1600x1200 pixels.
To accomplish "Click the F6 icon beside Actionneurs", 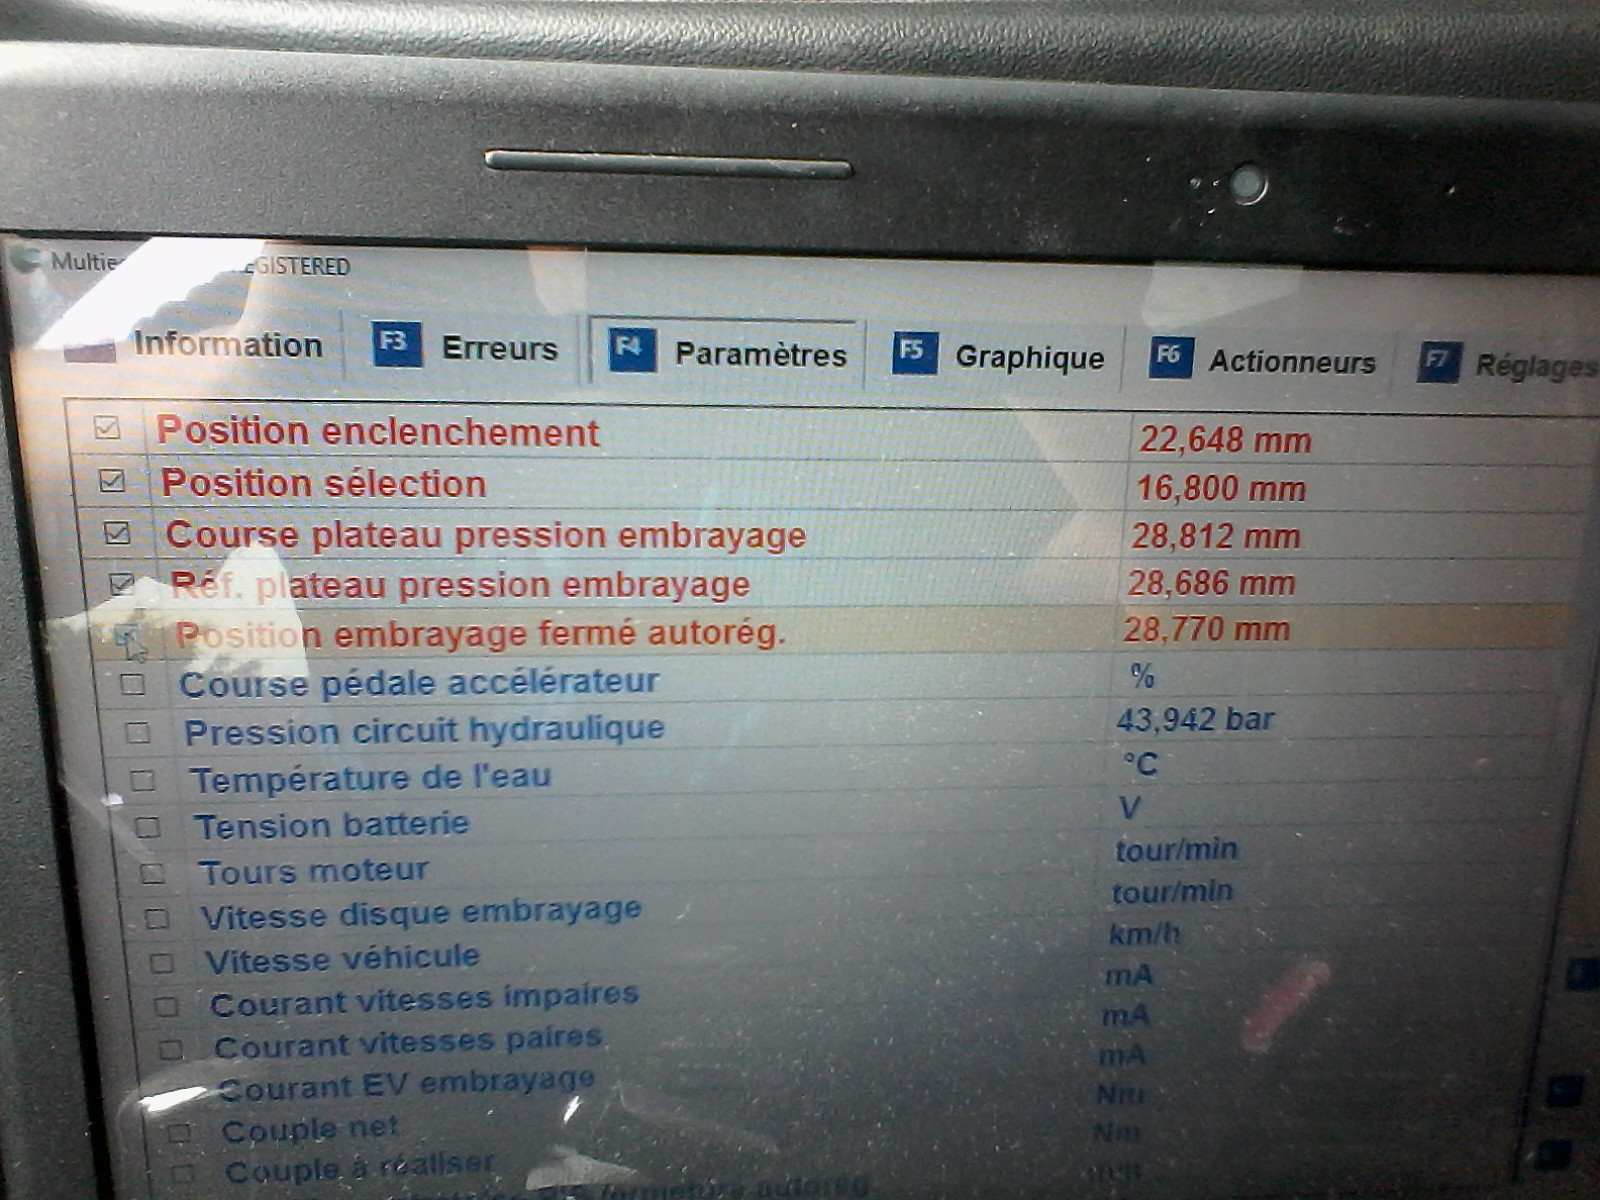I will point(1170,357).
